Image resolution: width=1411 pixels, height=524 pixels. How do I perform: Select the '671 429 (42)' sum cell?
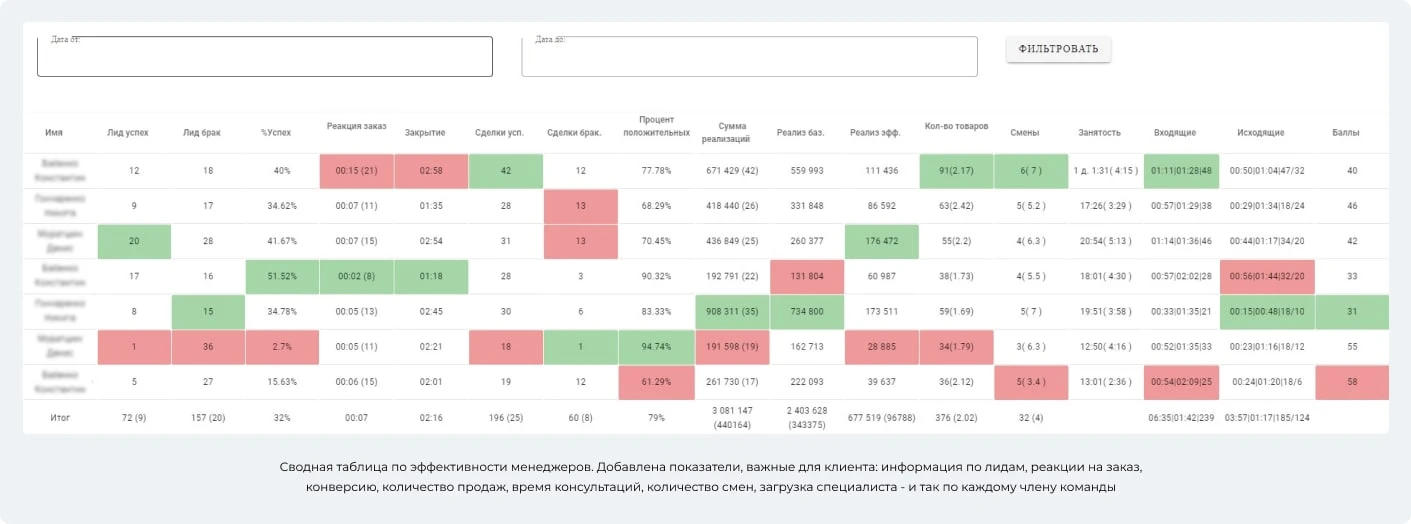pos(732,171)
